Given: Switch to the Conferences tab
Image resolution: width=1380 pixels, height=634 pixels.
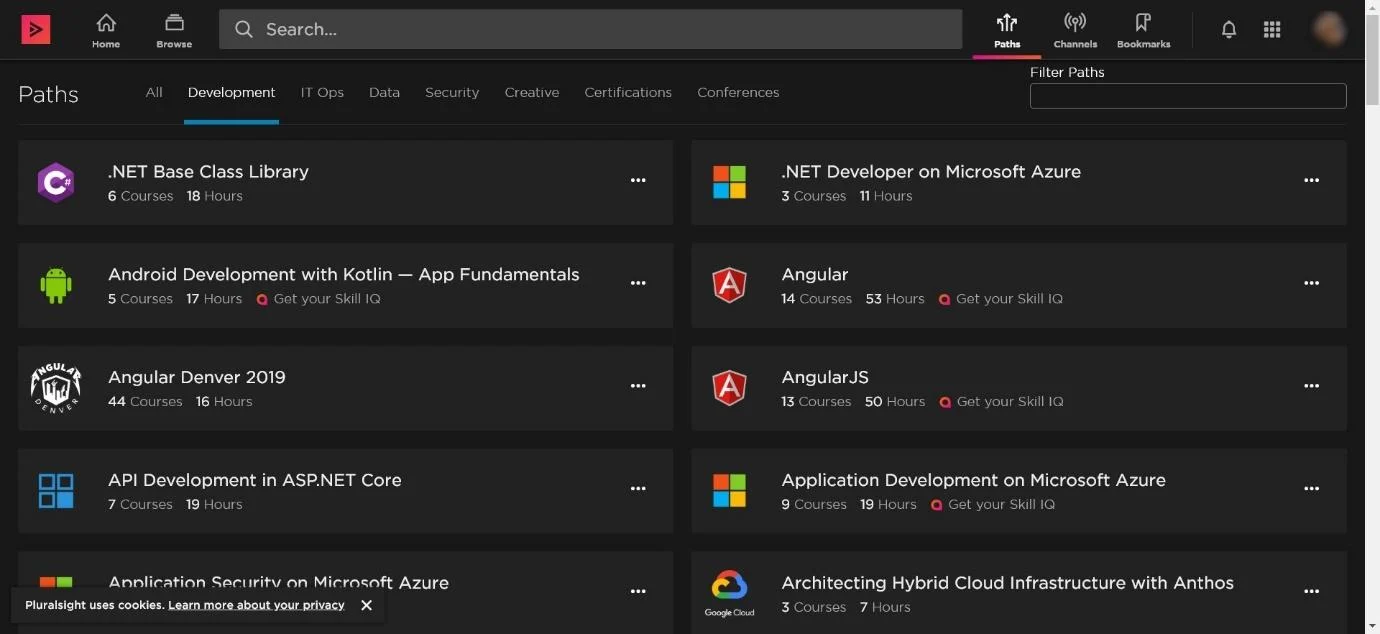Looking at the screenshot, I should [738, 92].
